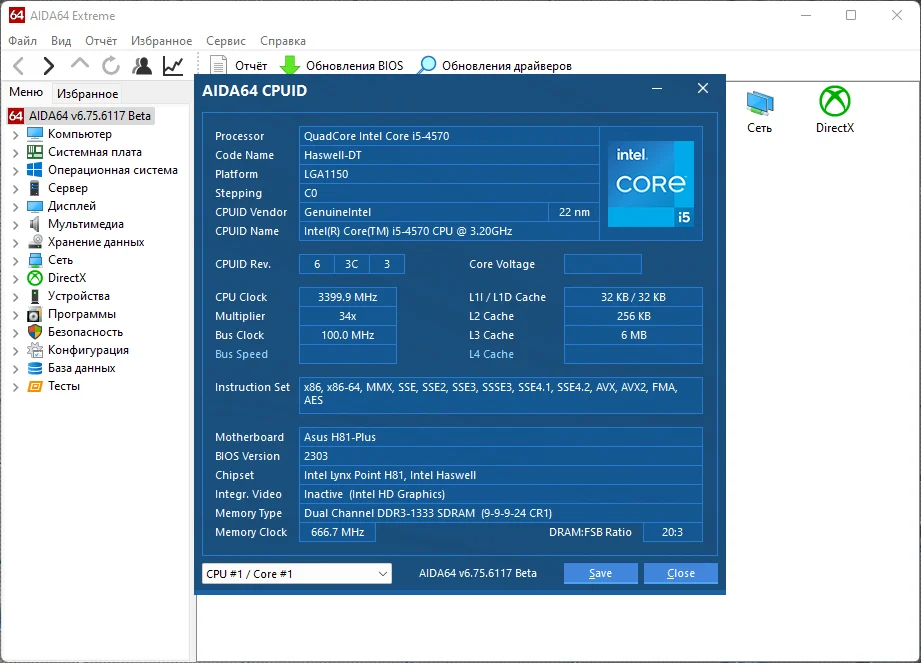Click DRAM:FSB Ratio value 20:3

click(673, 532)
